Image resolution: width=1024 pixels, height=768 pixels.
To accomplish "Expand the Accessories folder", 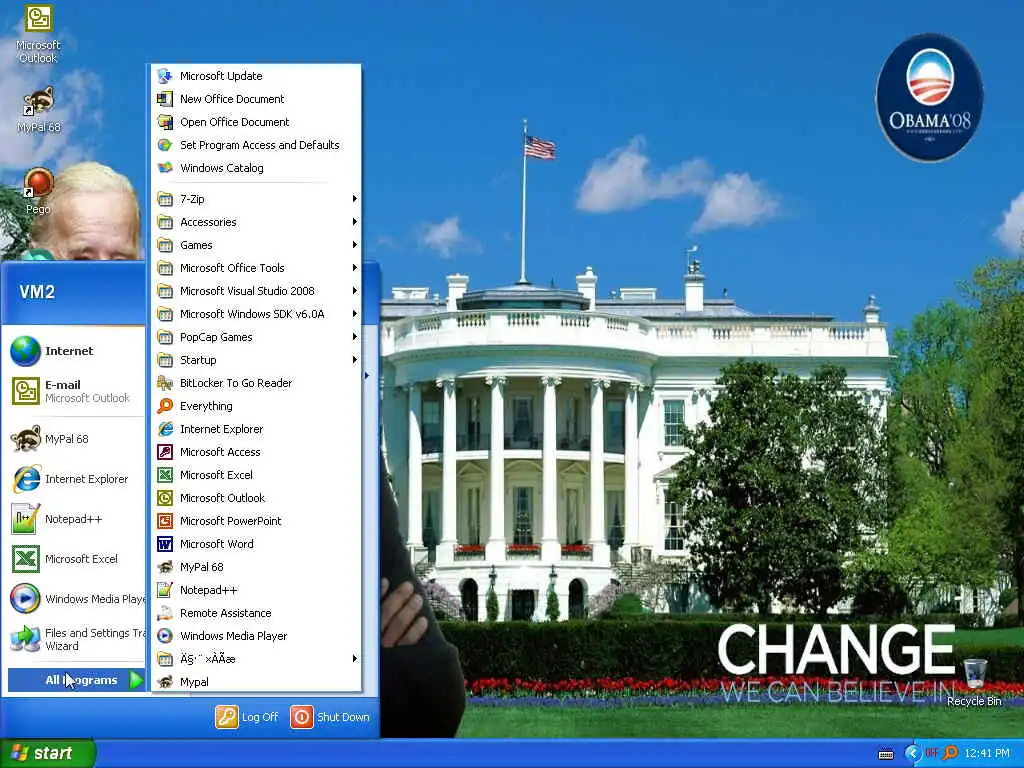I will click(256, 222).
